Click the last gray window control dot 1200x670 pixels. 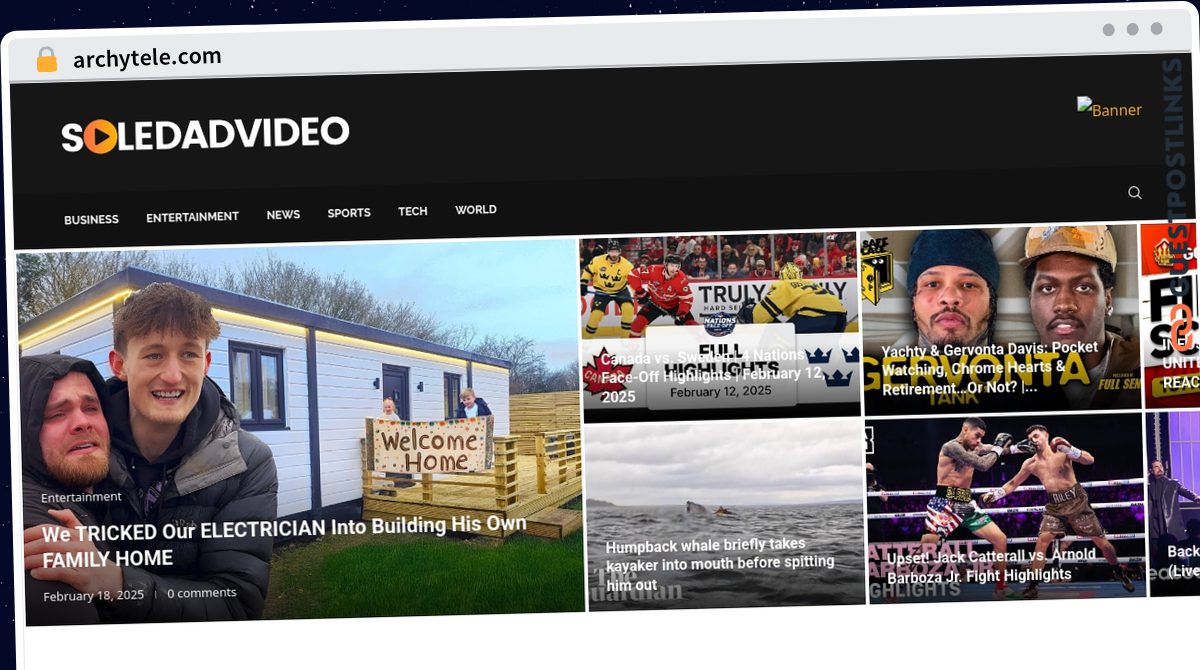(1156, 29)
